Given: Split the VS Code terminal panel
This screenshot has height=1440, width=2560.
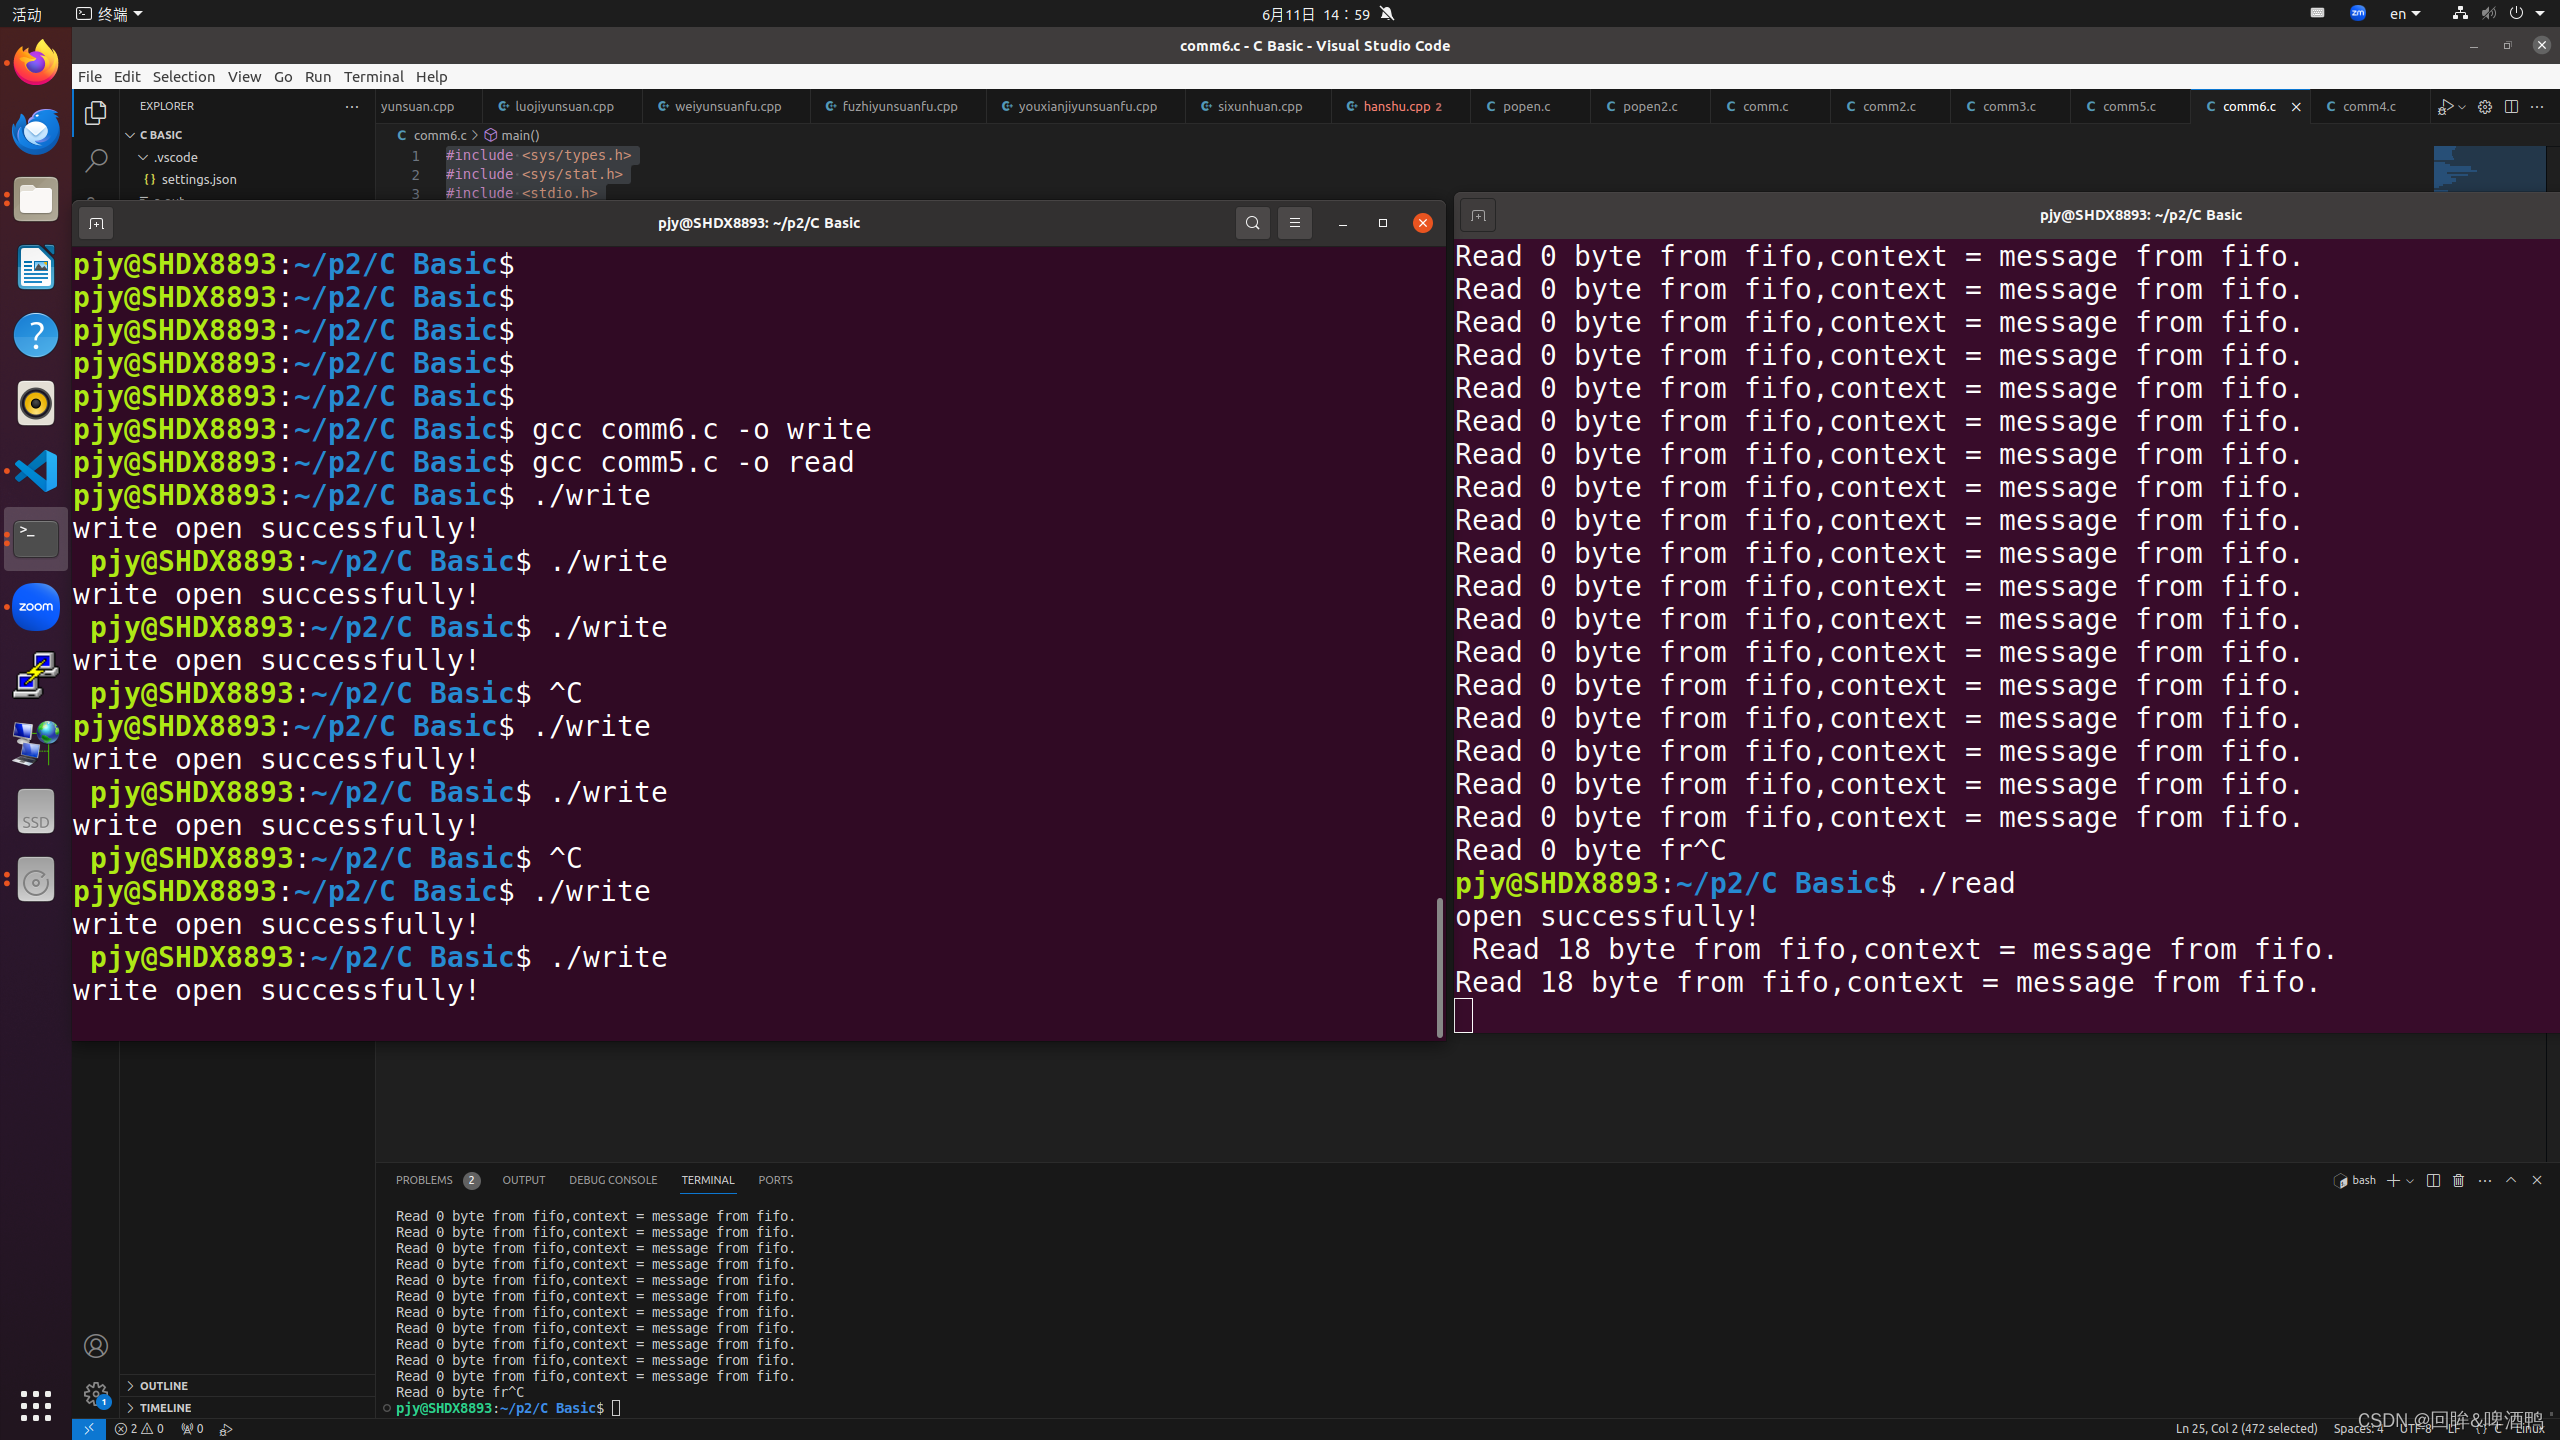Looking at the screenshot, I should point(2433,1181).
